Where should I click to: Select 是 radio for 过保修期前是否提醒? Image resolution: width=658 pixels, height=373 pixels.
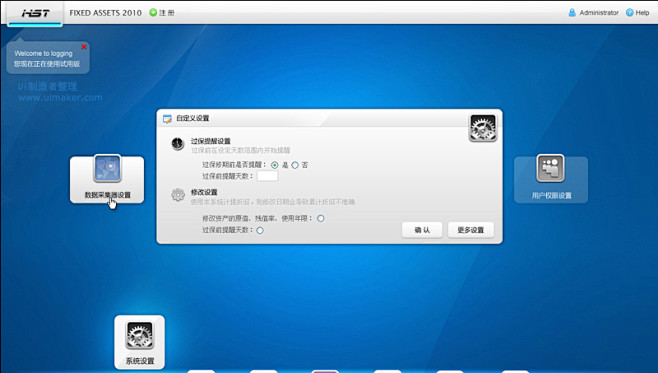[274, 165]
